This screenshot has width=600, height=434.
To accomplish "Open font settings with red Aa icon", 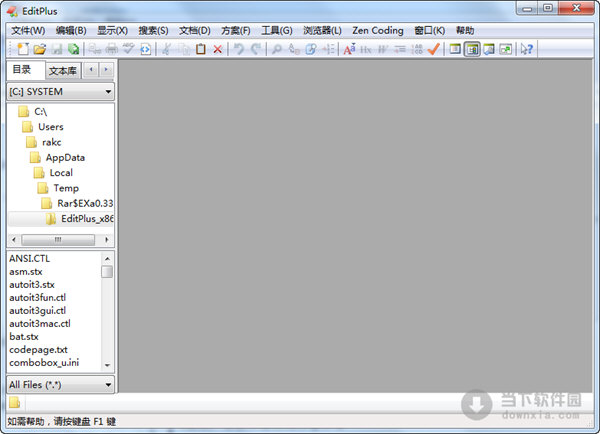I will point(349,49).
